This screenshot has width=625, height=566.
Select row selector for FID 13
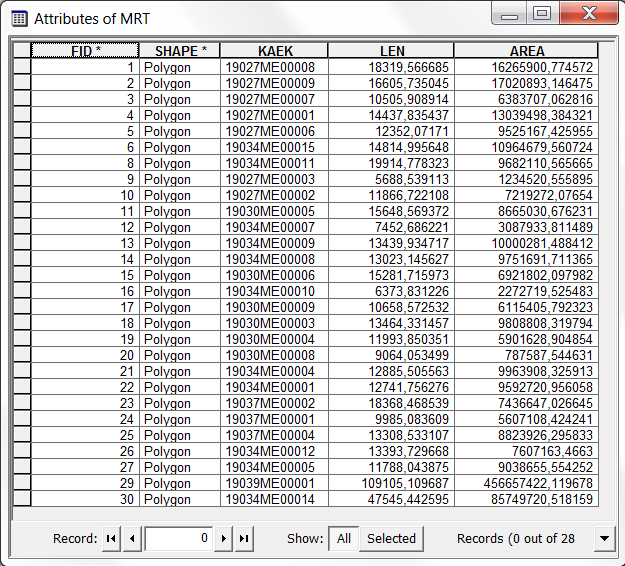click(x=22, y=243)
